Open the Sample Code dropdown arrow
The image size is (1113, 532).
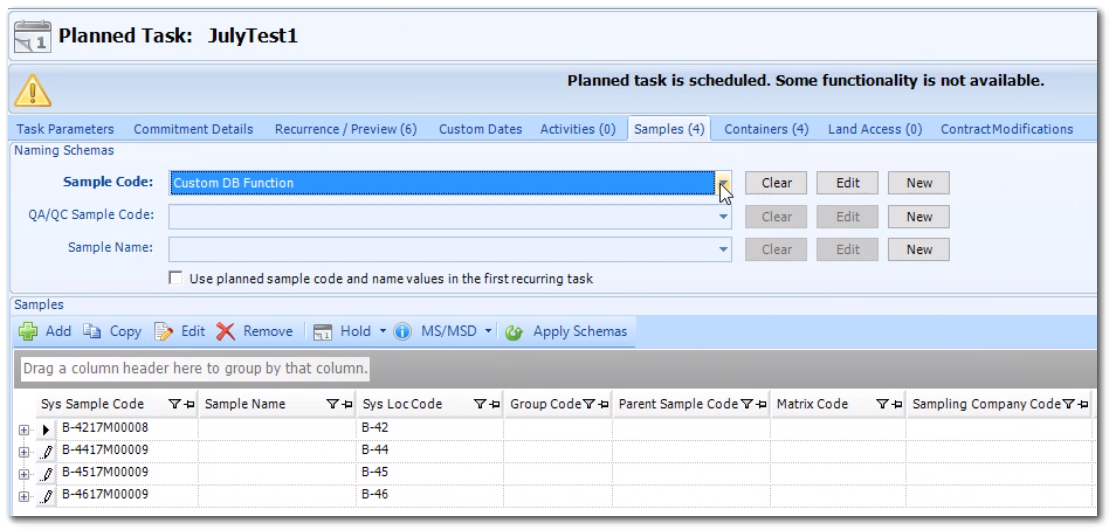723,183
